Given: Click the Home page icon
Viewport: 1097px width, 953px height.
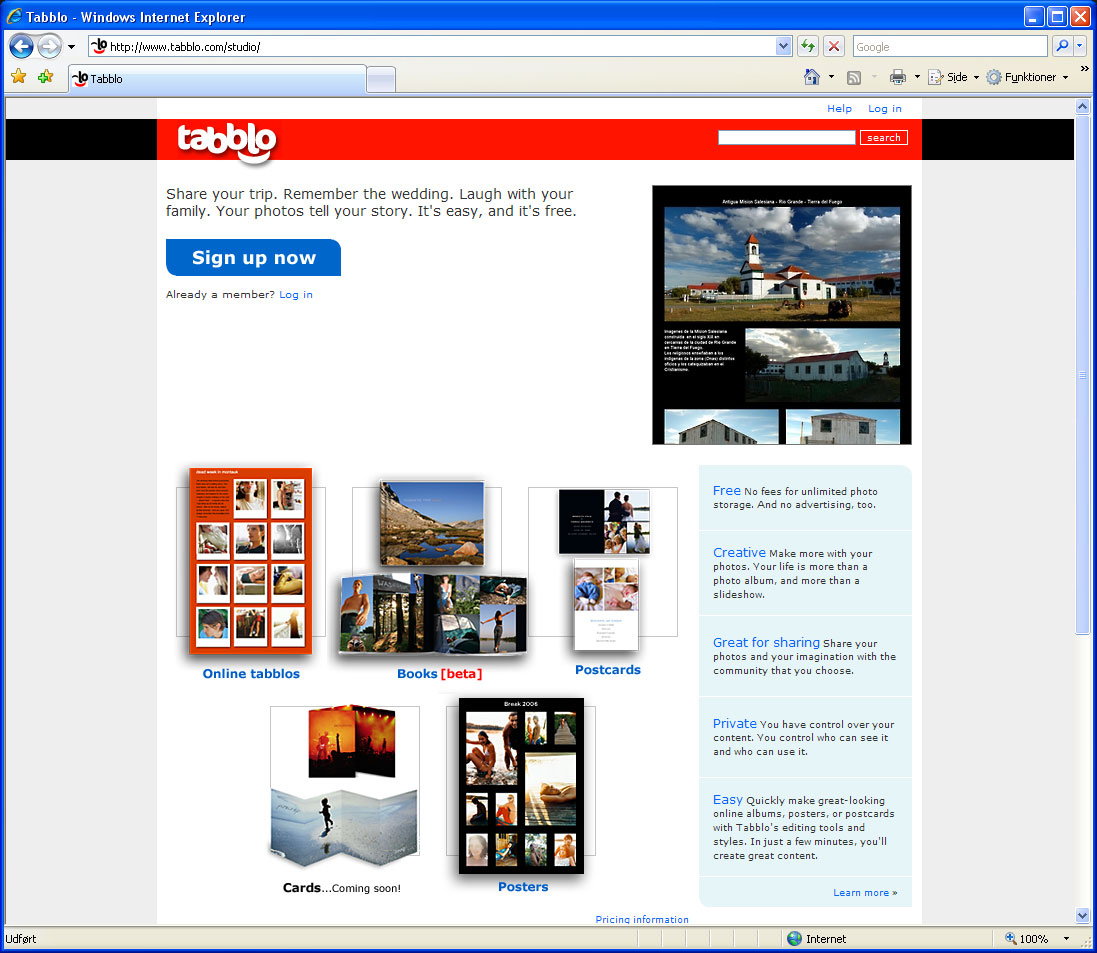Looking at the screenshot, I should tap(813, 77).
